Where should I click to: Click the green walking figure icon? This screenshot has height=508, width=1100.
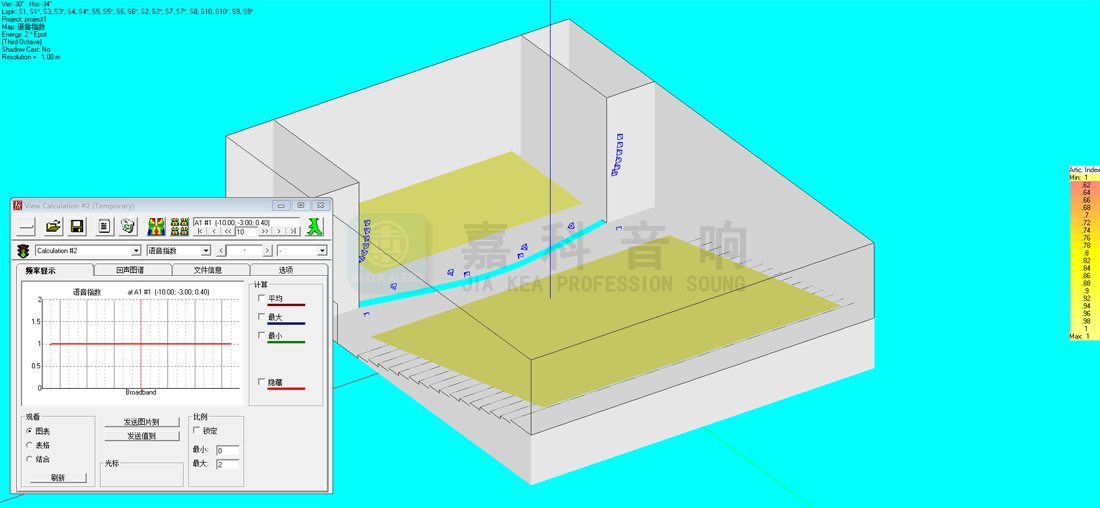tap(315, 226)
